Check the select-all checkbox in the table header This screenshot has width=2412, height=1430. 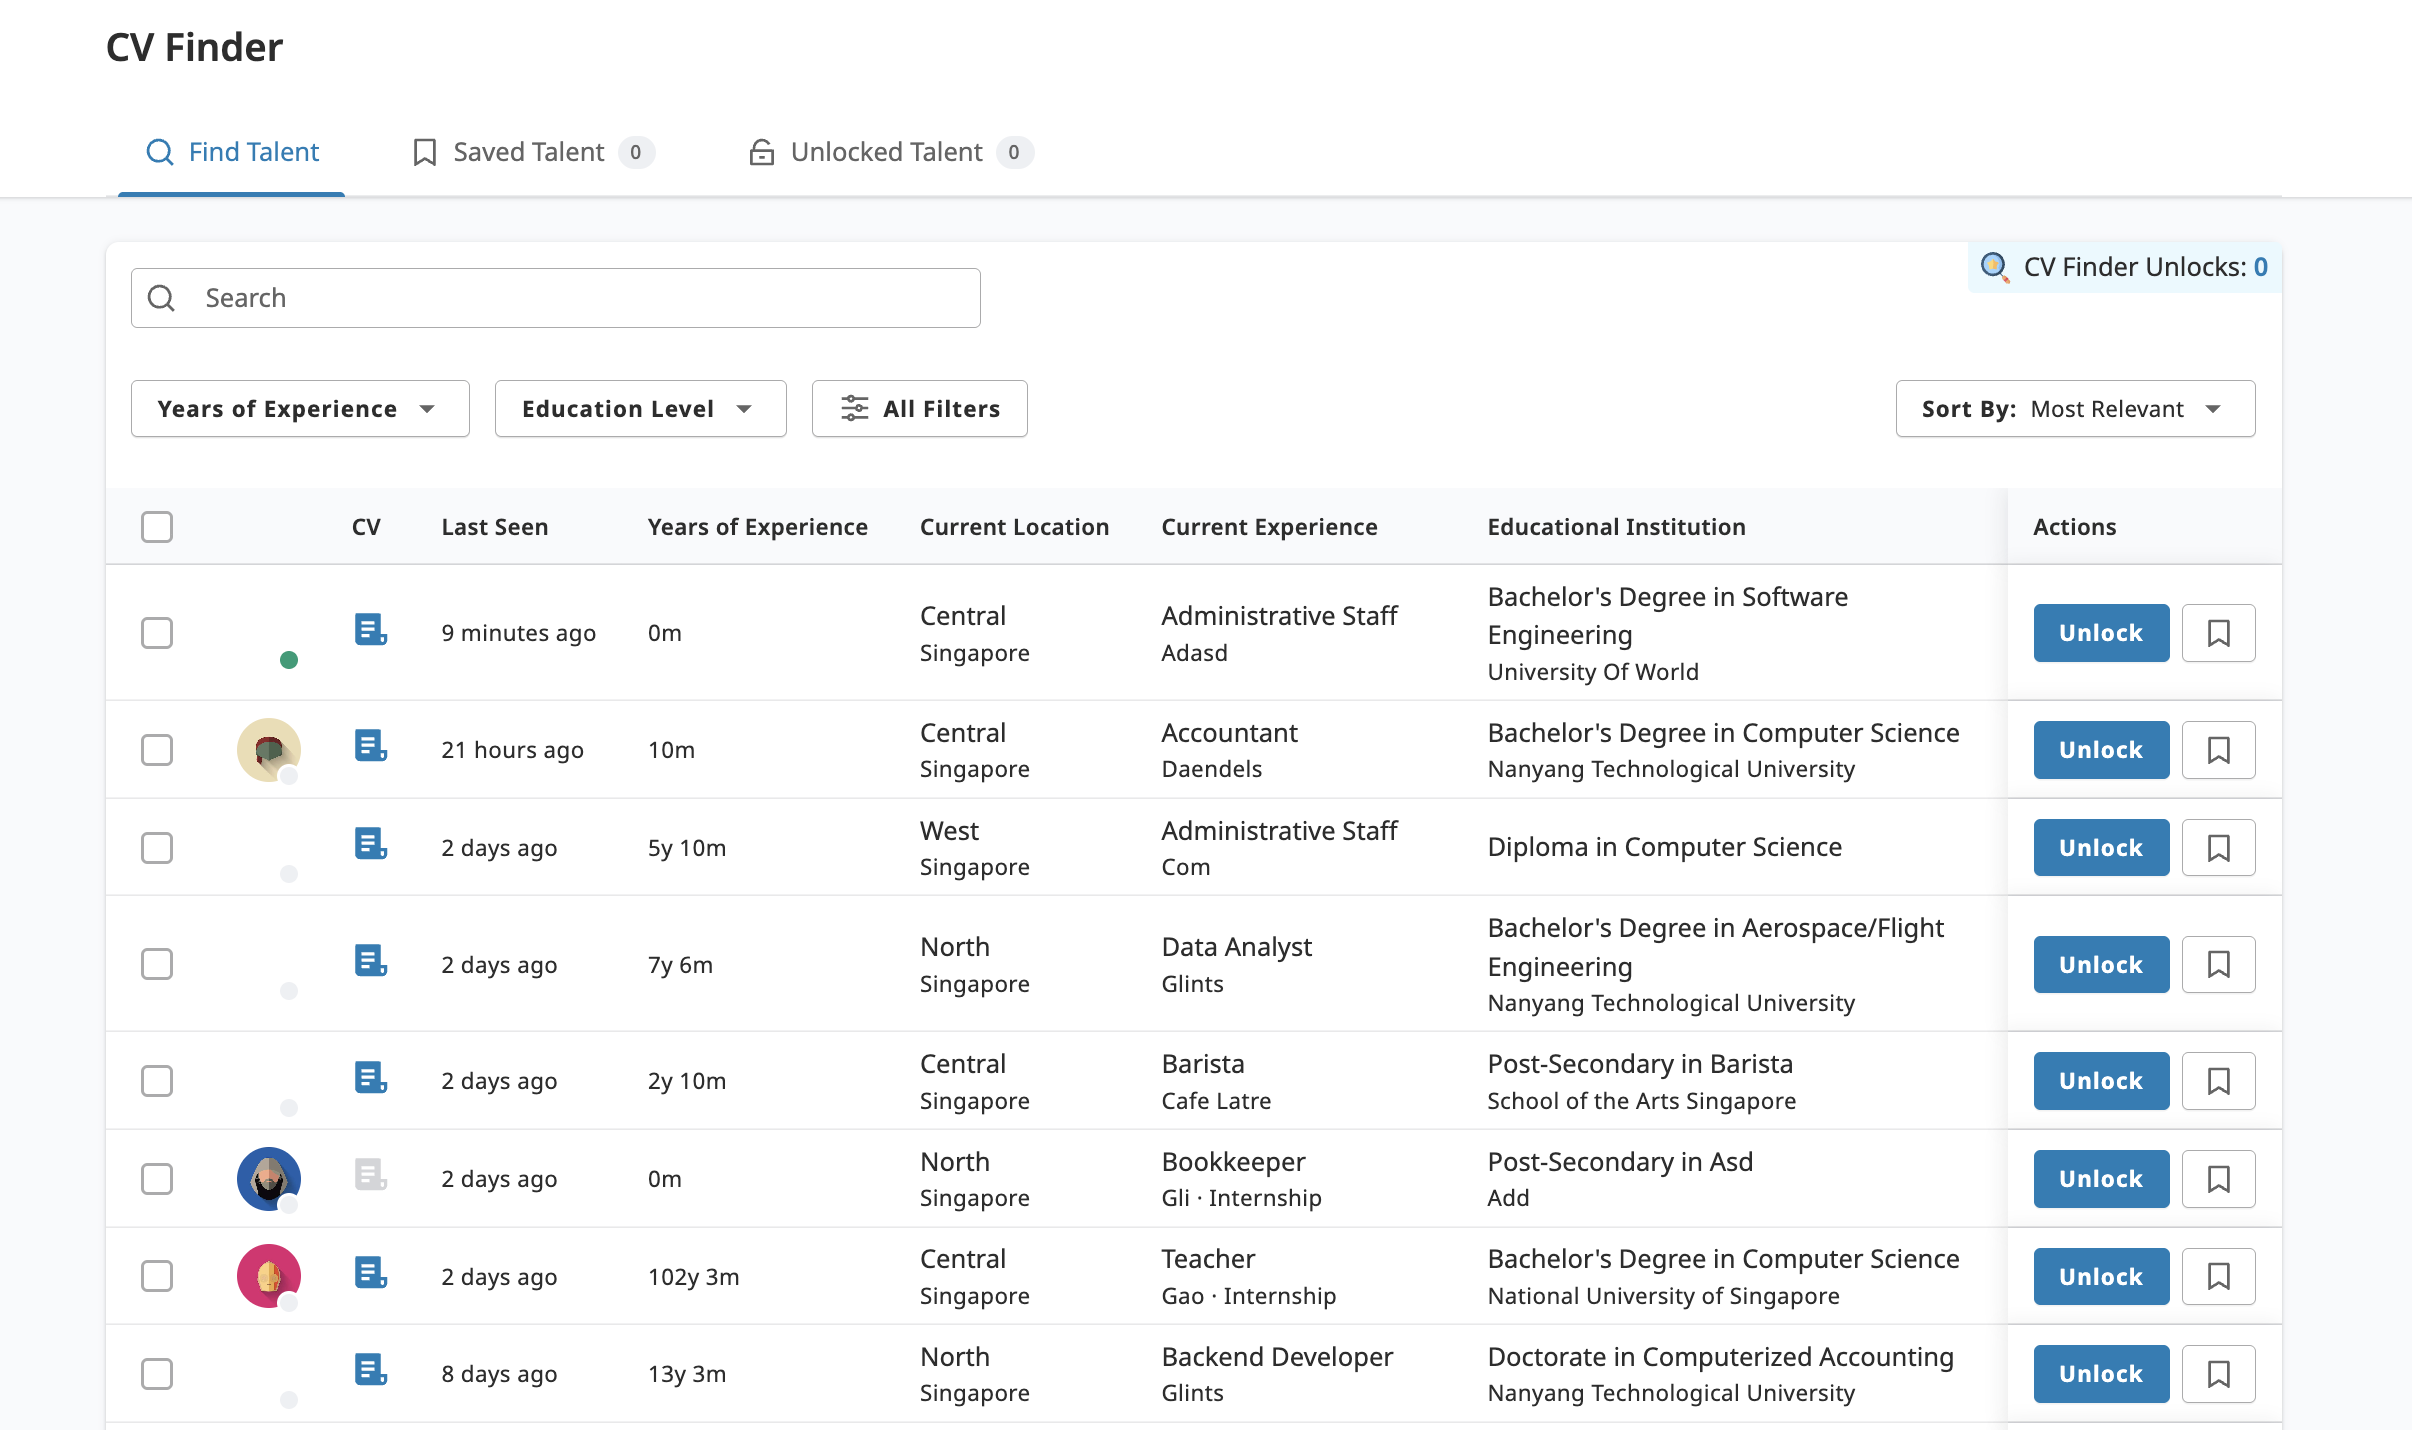(157, 527)
